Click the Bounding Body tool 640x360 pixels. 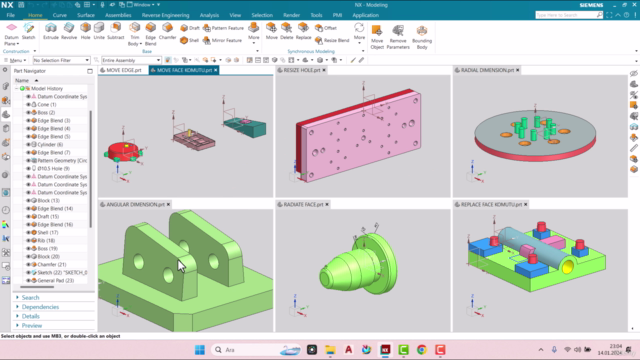(x=422, y=37)
